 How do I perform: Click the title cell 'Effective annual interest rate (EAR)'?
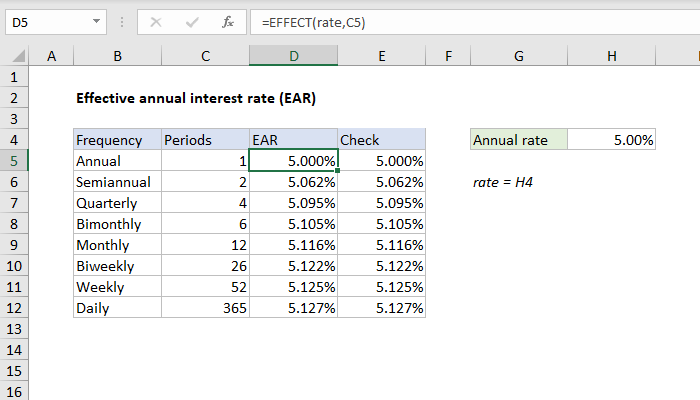[x=196, y=98]
